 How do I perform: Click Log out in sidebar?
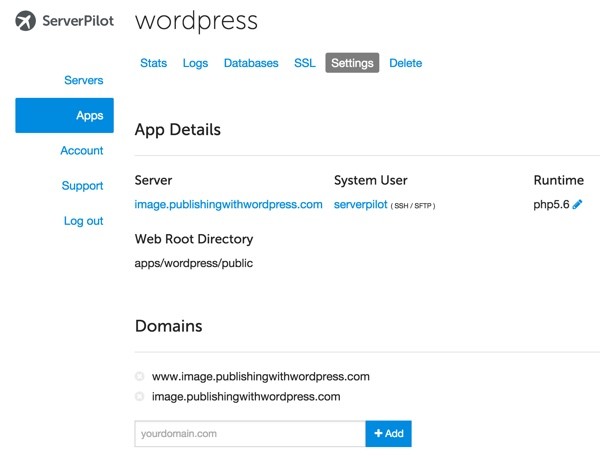[83, 221]
